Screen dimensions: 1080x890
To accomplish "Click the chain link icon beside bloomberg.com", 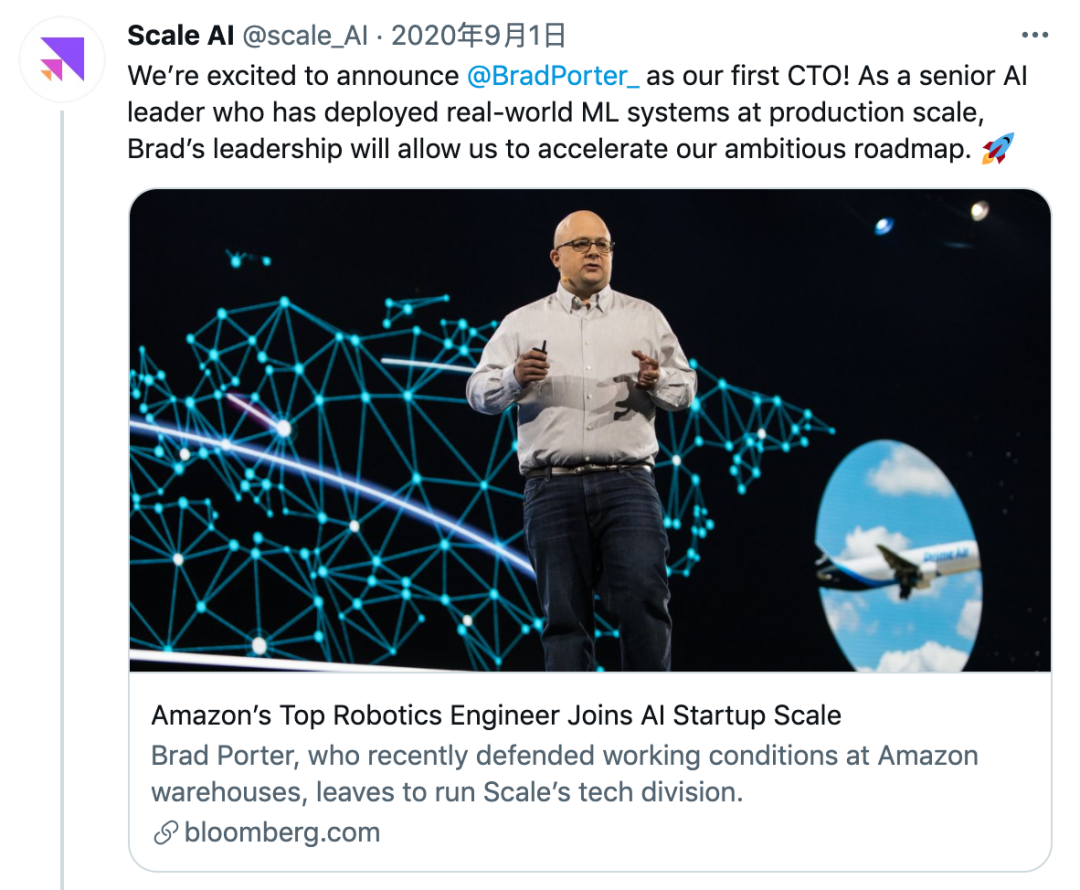I will (x=165, y=832).
